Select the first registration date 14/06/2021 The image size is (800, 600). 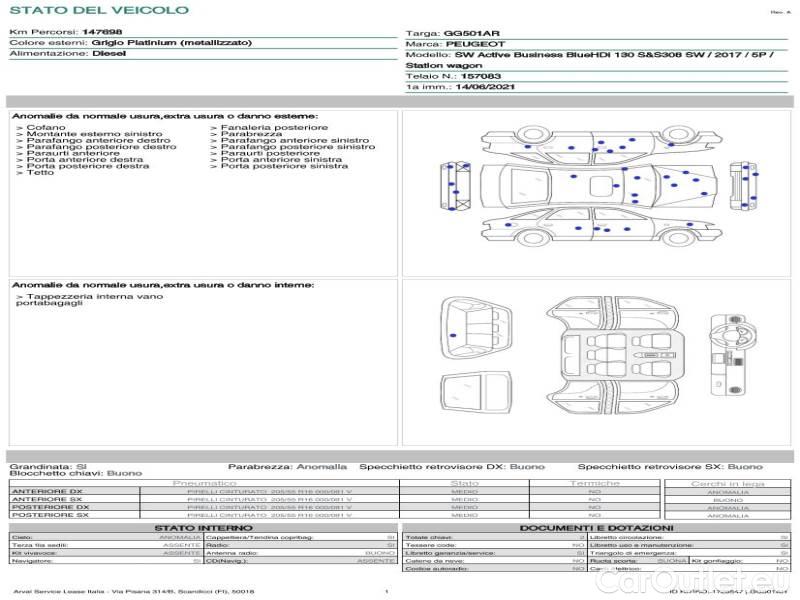click(x=485, y=87)
